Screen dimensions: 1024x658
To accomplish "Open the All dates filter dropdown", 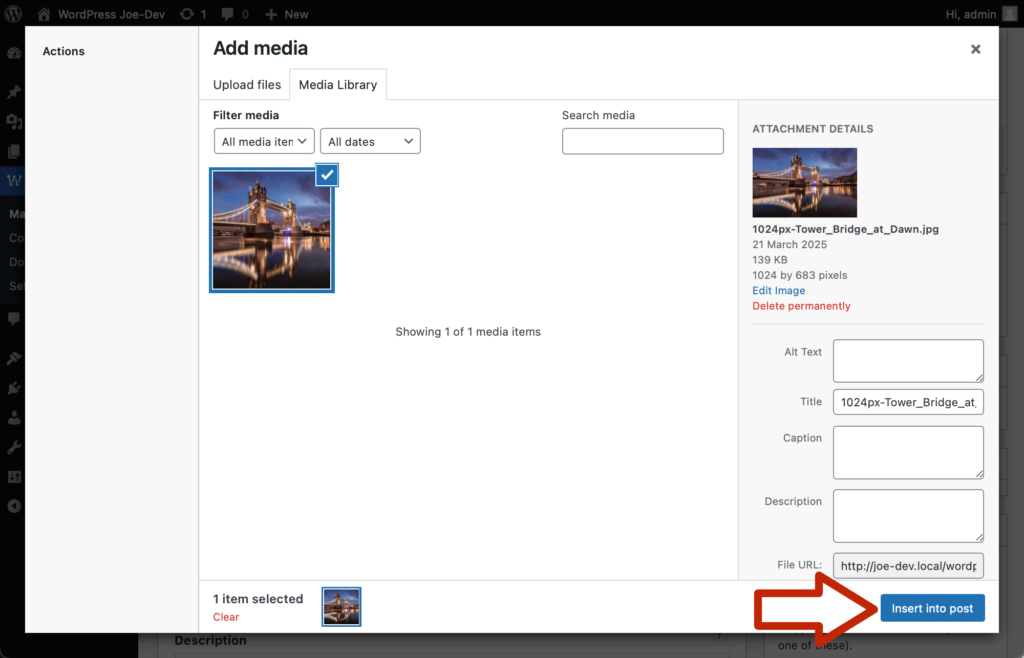I will tap(370, 142).
